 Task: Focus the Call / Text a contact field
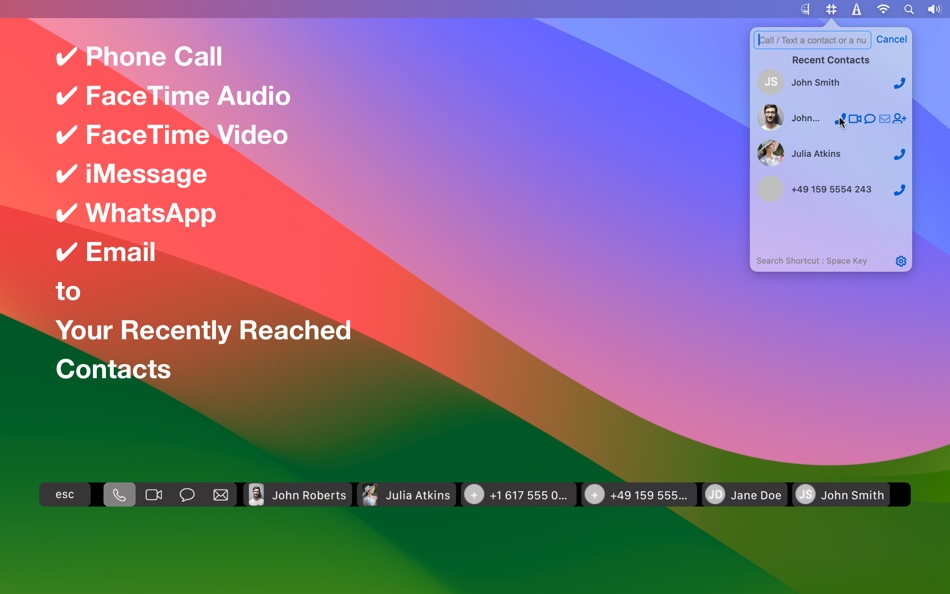(x=812, y=40)
